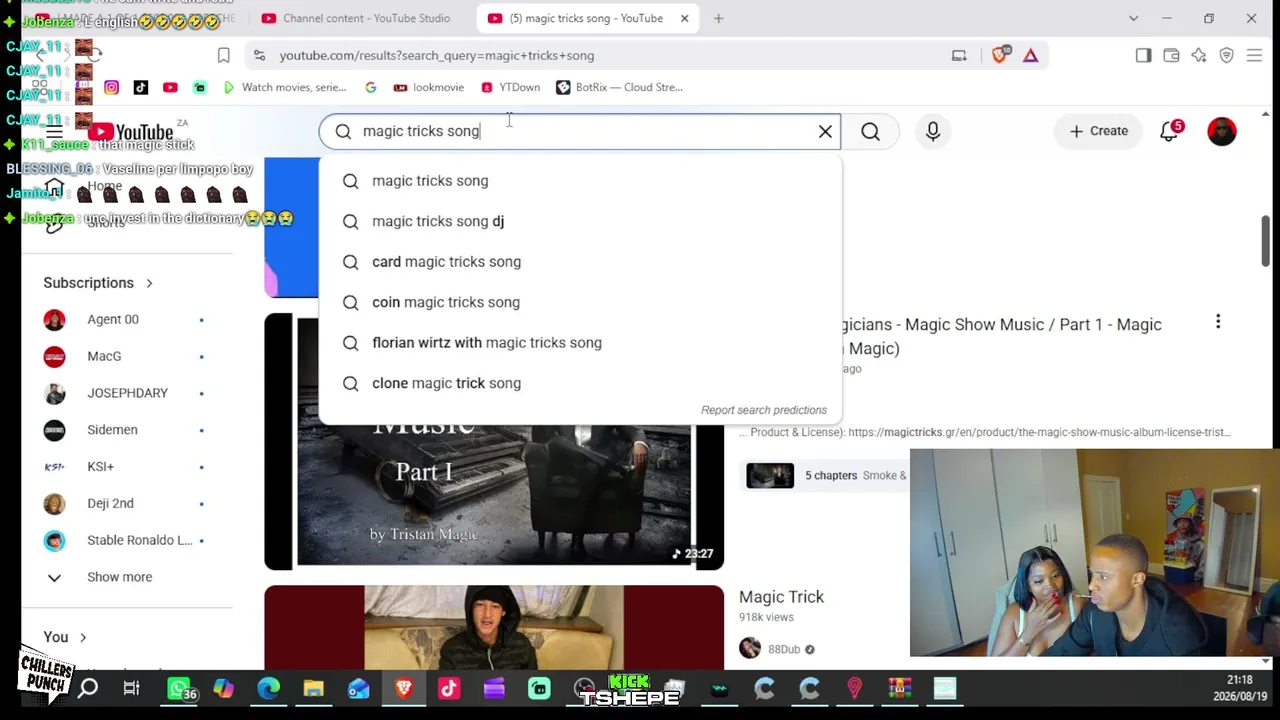Open TikTok app from the taskbar

449,688
